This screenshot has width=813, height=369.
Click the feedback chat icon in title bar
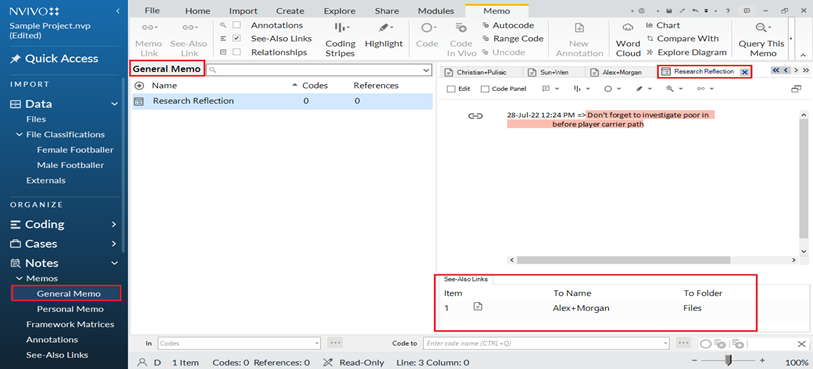point(747,10)
